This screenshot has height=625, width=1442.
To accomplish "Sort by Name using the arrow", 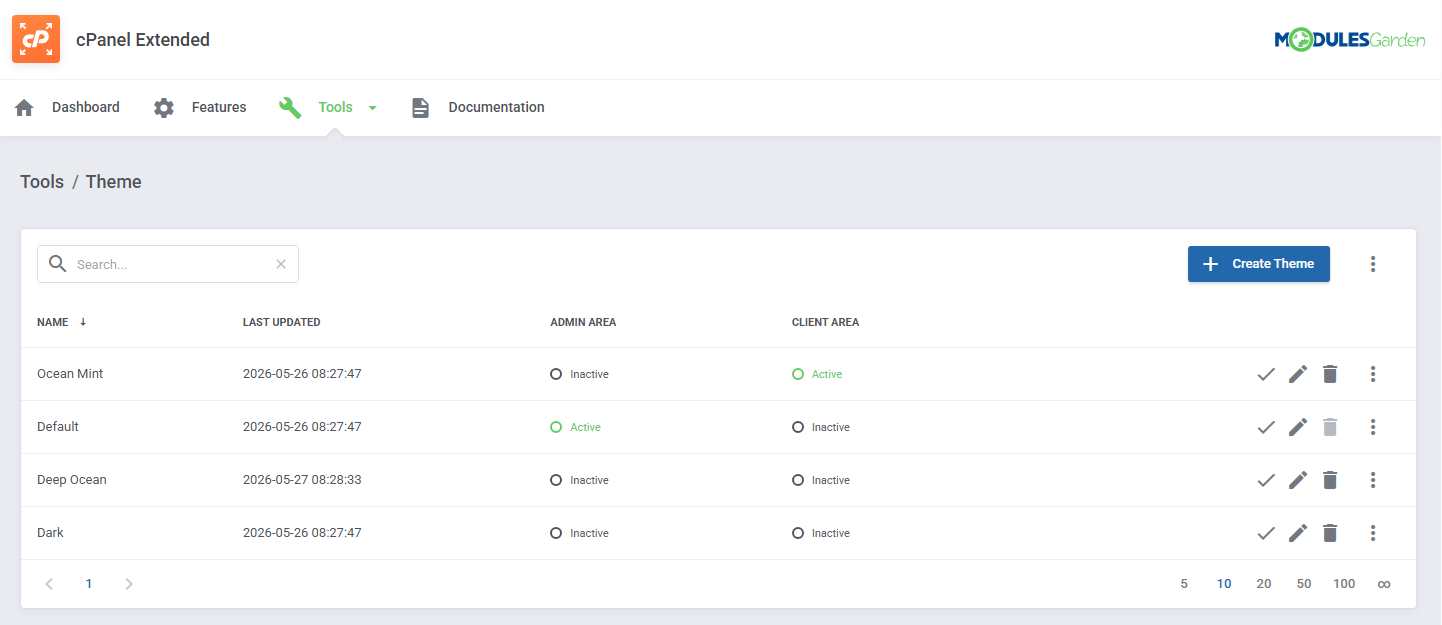I will (83, 322).
